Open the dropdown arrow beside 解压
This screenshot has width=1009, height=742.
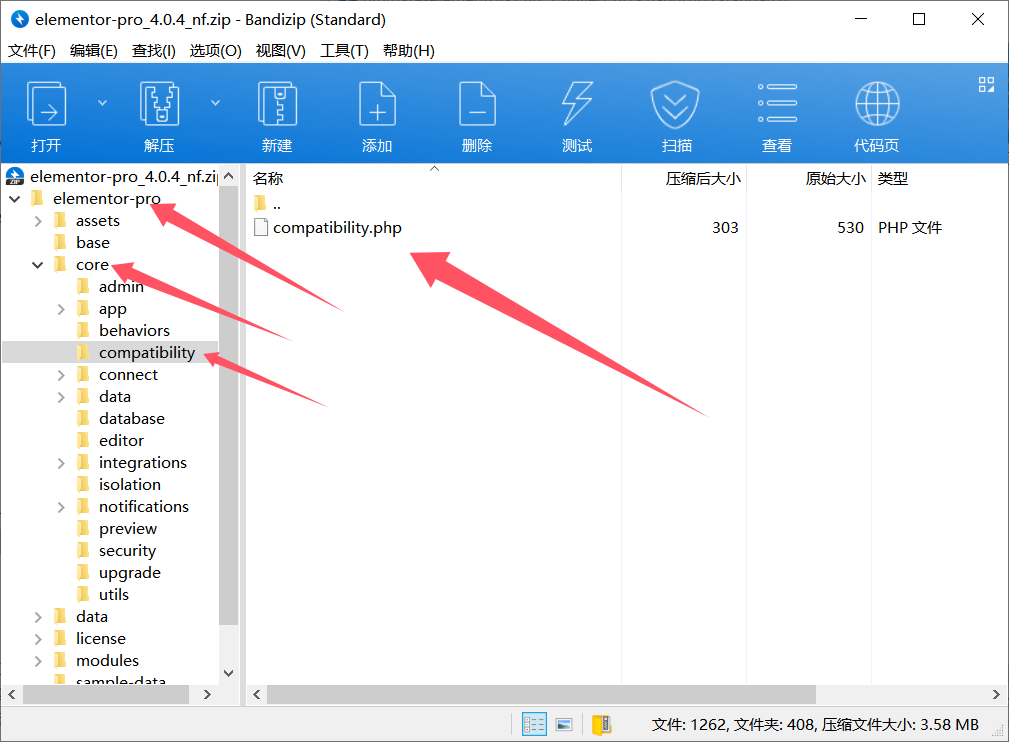click(216, 102)
